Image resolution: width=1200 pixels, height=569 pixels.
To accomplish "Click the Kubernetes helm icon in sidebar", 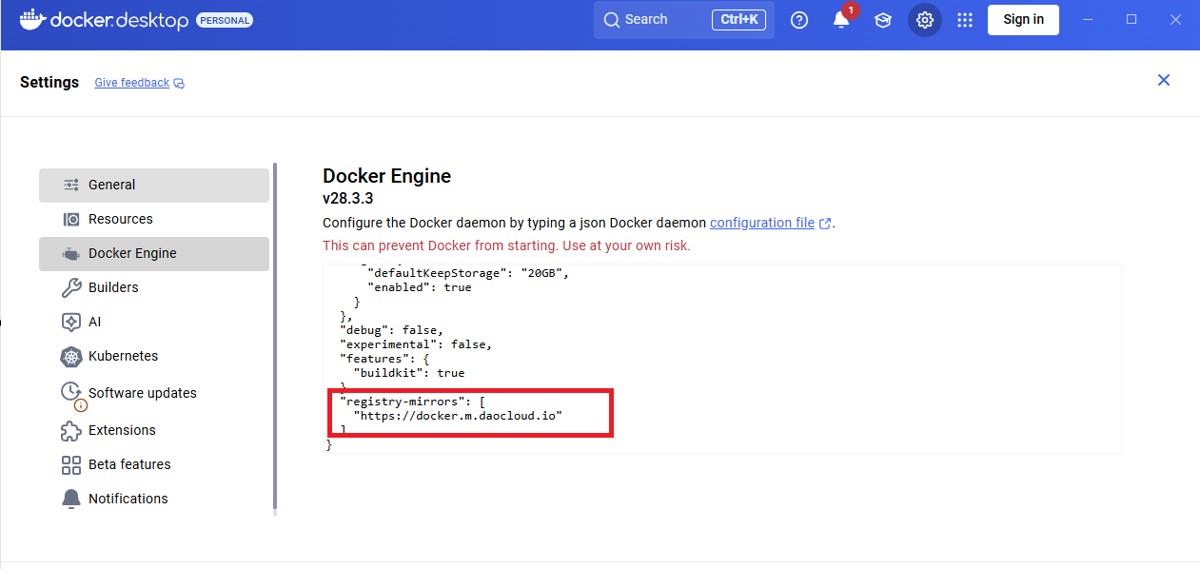I will (x=71, y=357).
